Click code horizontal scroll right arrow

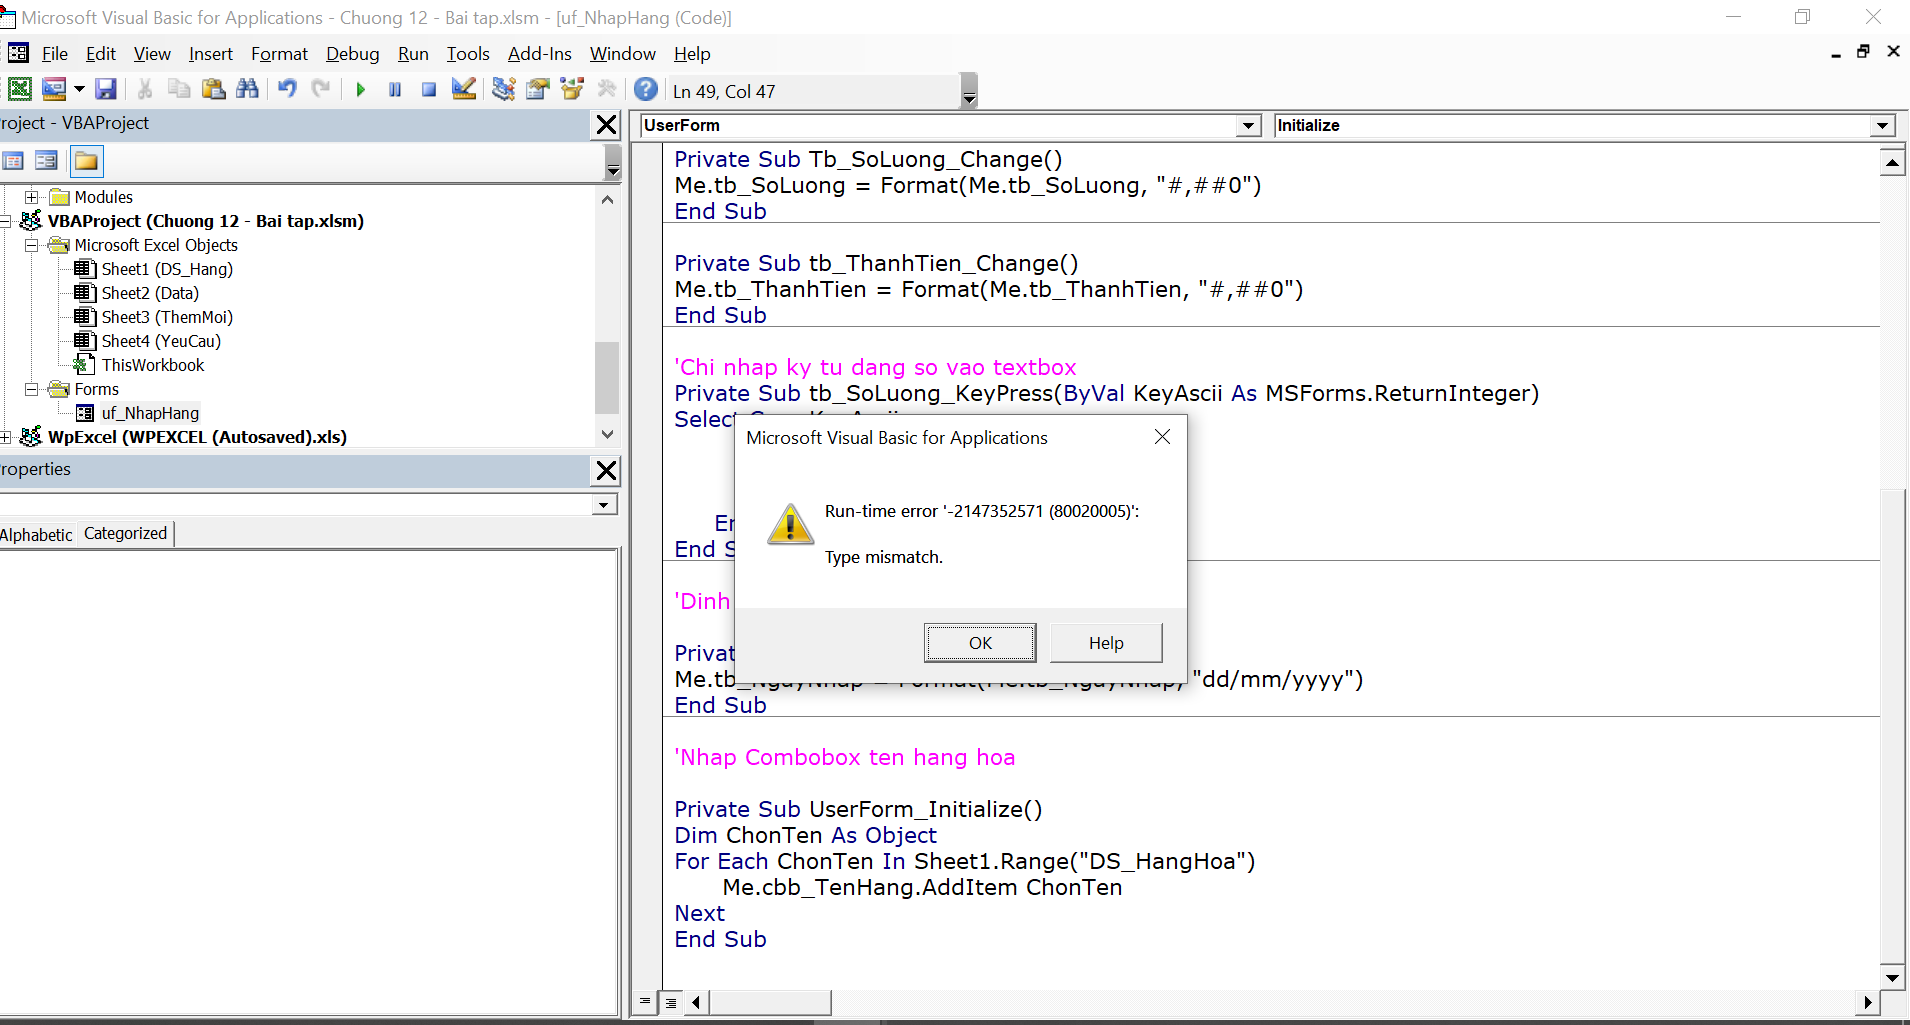pos(1867,1002)
